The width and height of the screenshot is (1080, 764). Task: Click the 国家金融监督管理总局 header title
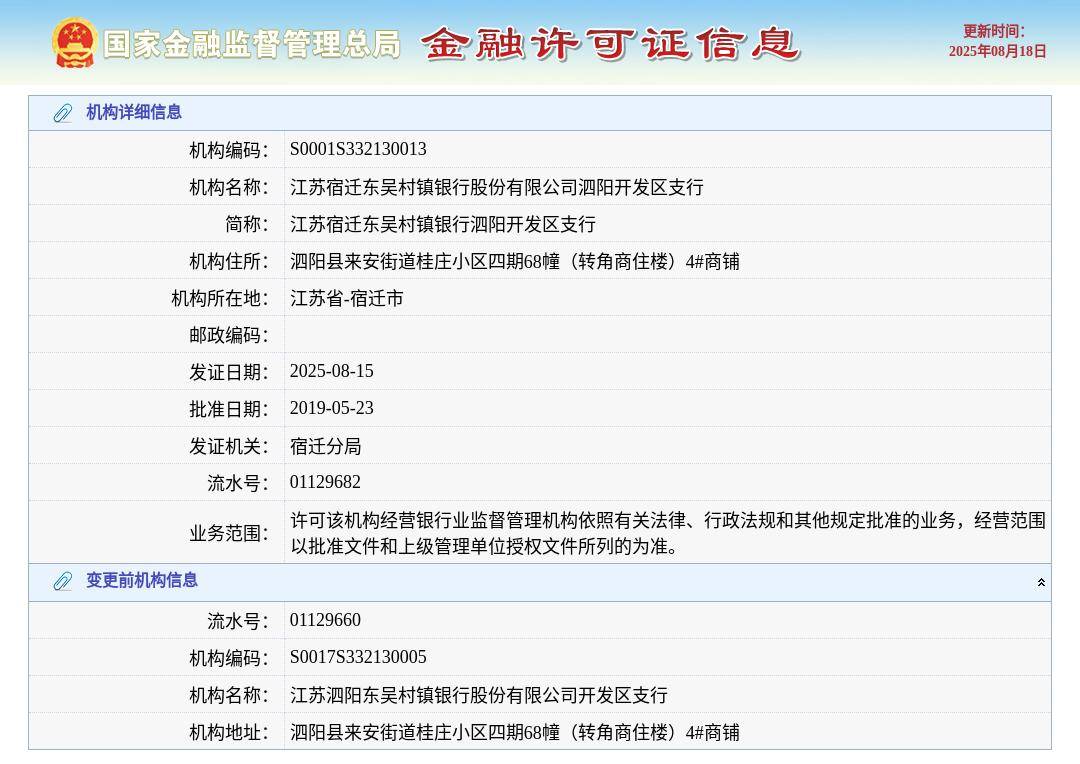click(251, 45)
